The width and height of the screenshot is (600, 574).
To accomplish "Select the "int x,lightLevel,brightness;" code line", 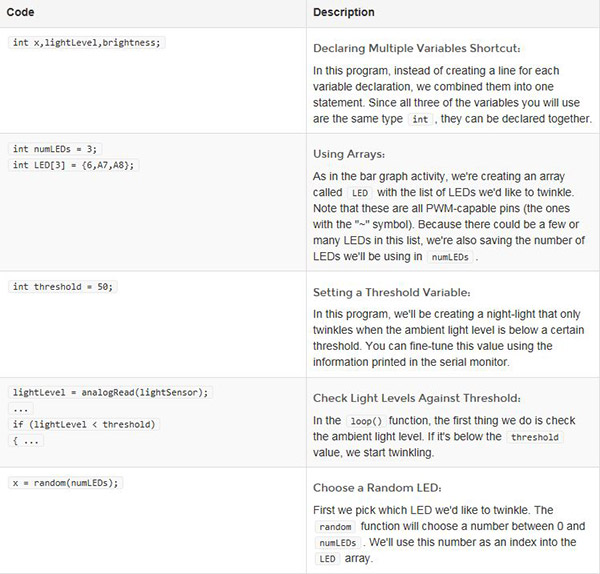I will point(85,43).
